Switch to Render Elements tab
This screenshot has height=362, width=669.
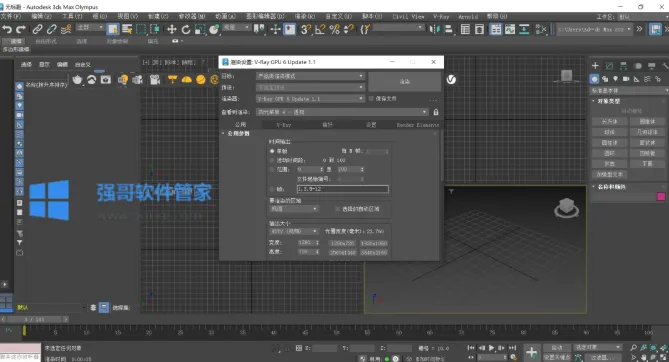pos(418,125)
